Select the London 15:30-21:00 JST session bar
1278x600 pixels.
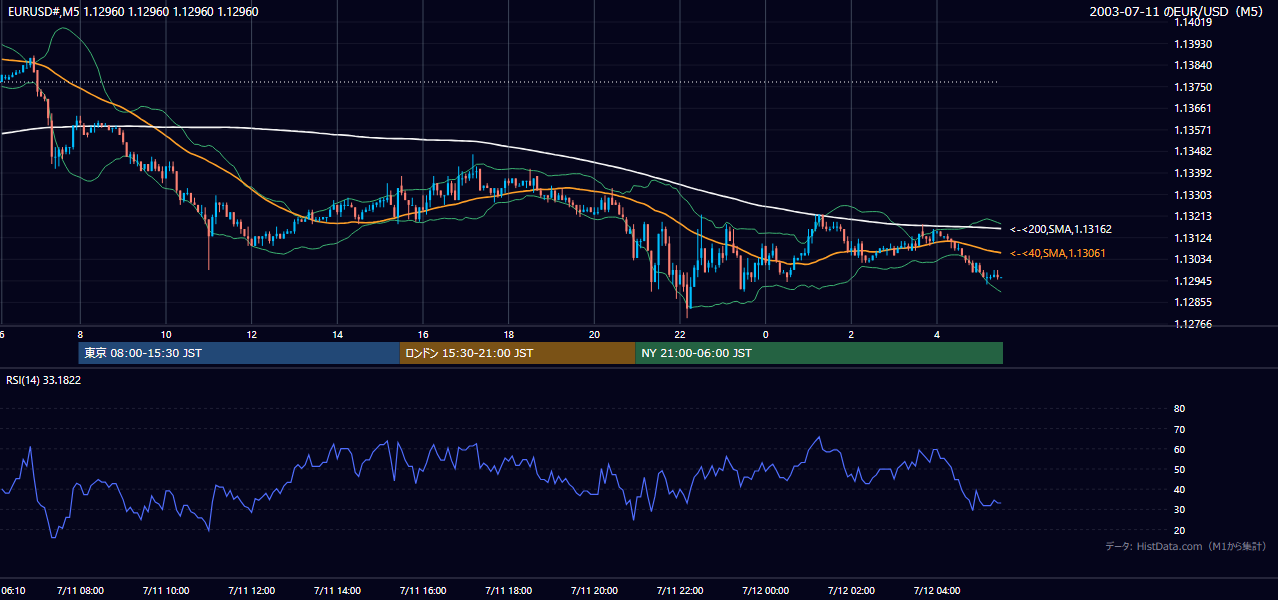pos(517,353)
